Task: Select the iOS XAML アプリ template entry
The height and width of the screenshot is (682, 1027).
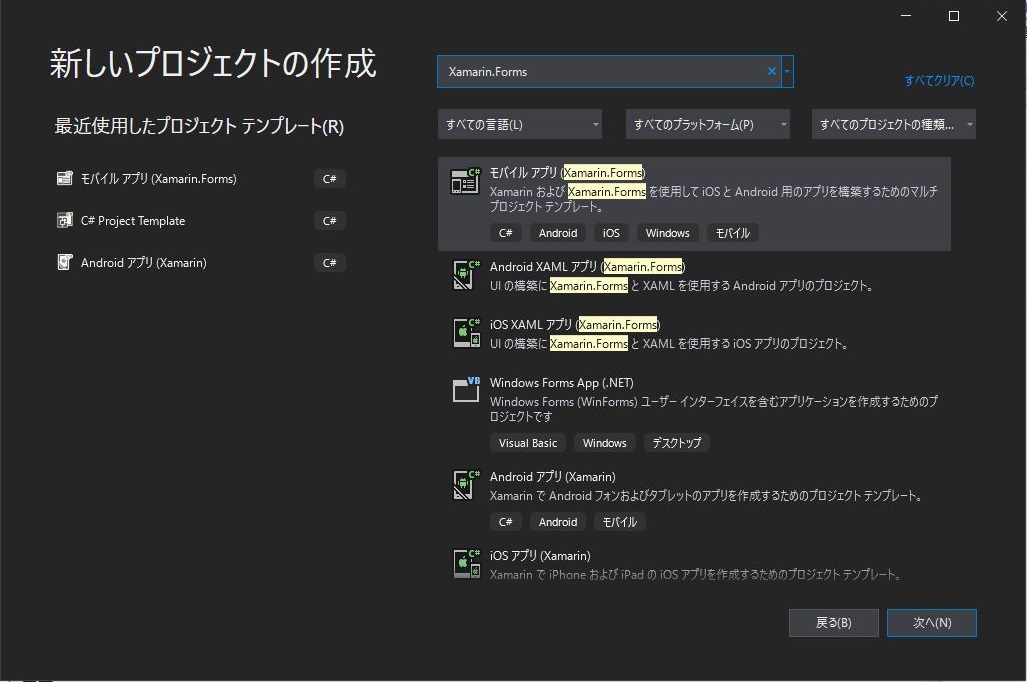Action: 650,333
